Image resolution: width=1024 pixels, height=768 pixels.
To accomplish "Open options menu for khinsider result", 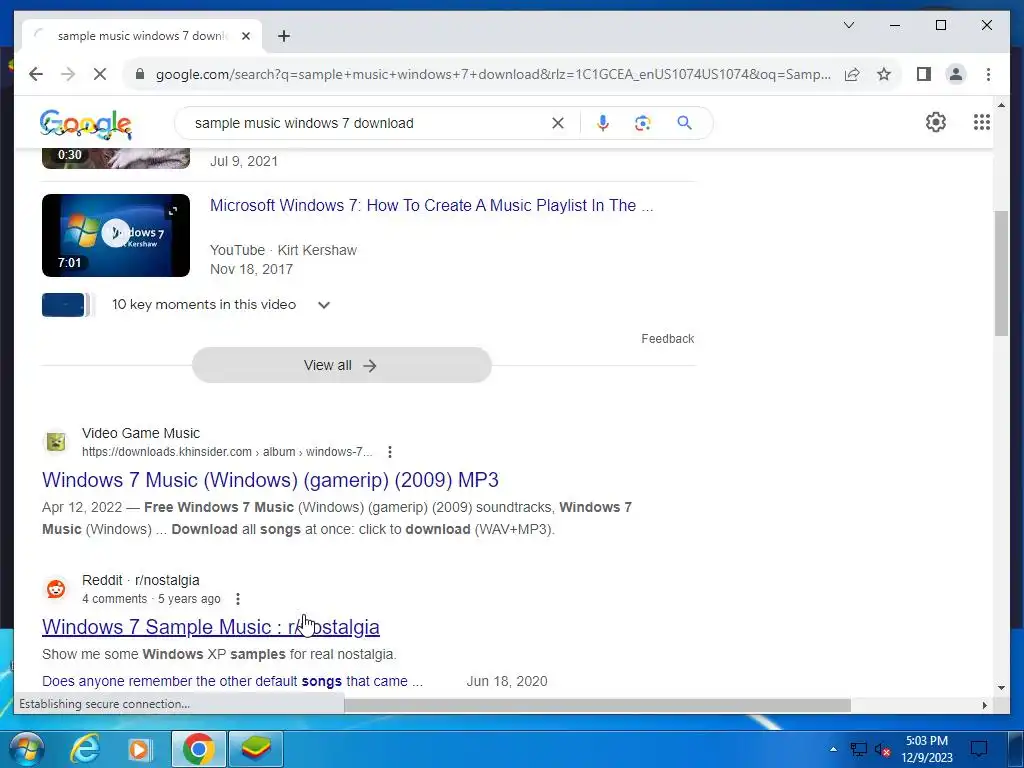I will pos(390,452).
